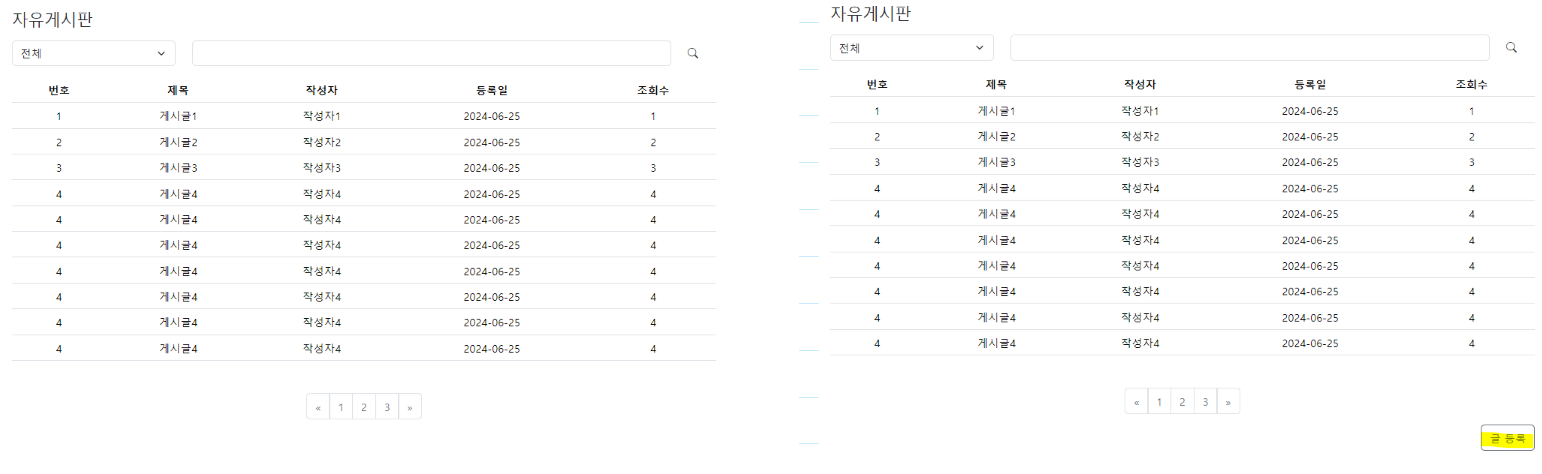Viewport: 1542px width, 474px height.
Task: Open post 게시글3 in left board
Action: point(178,168)
